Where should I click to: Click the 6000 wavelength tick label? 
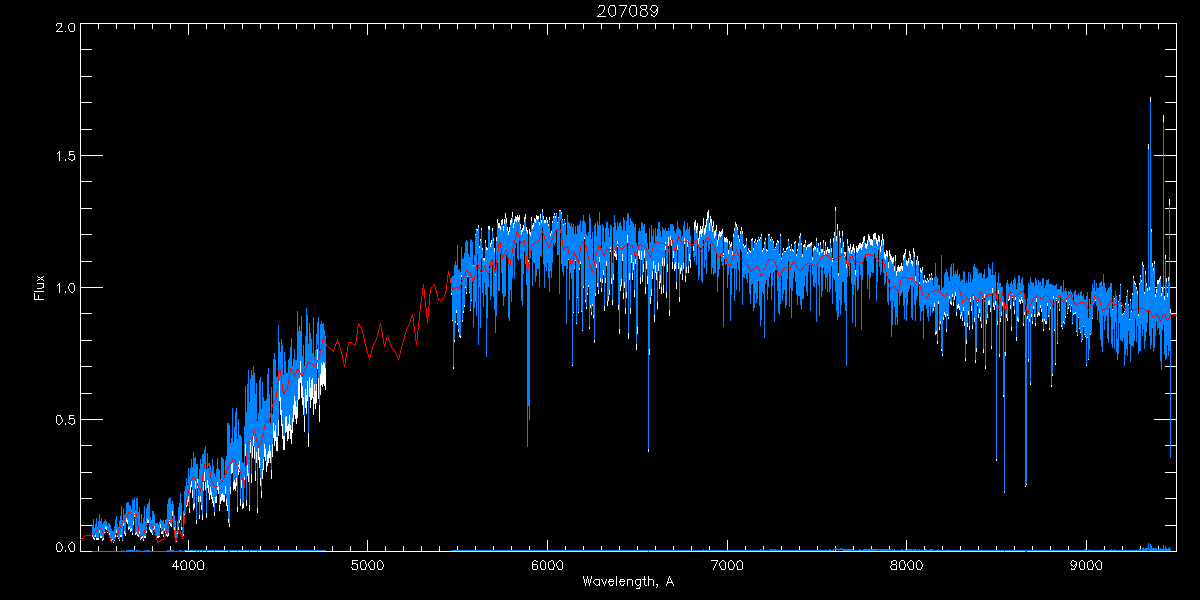(547, 564)
